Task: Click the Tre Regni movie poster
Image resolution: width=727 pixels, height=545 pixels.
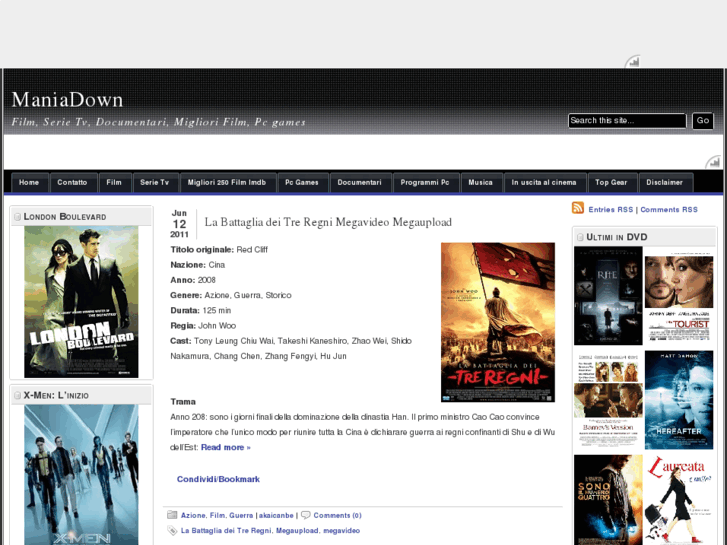Action: tap(498, 322)
